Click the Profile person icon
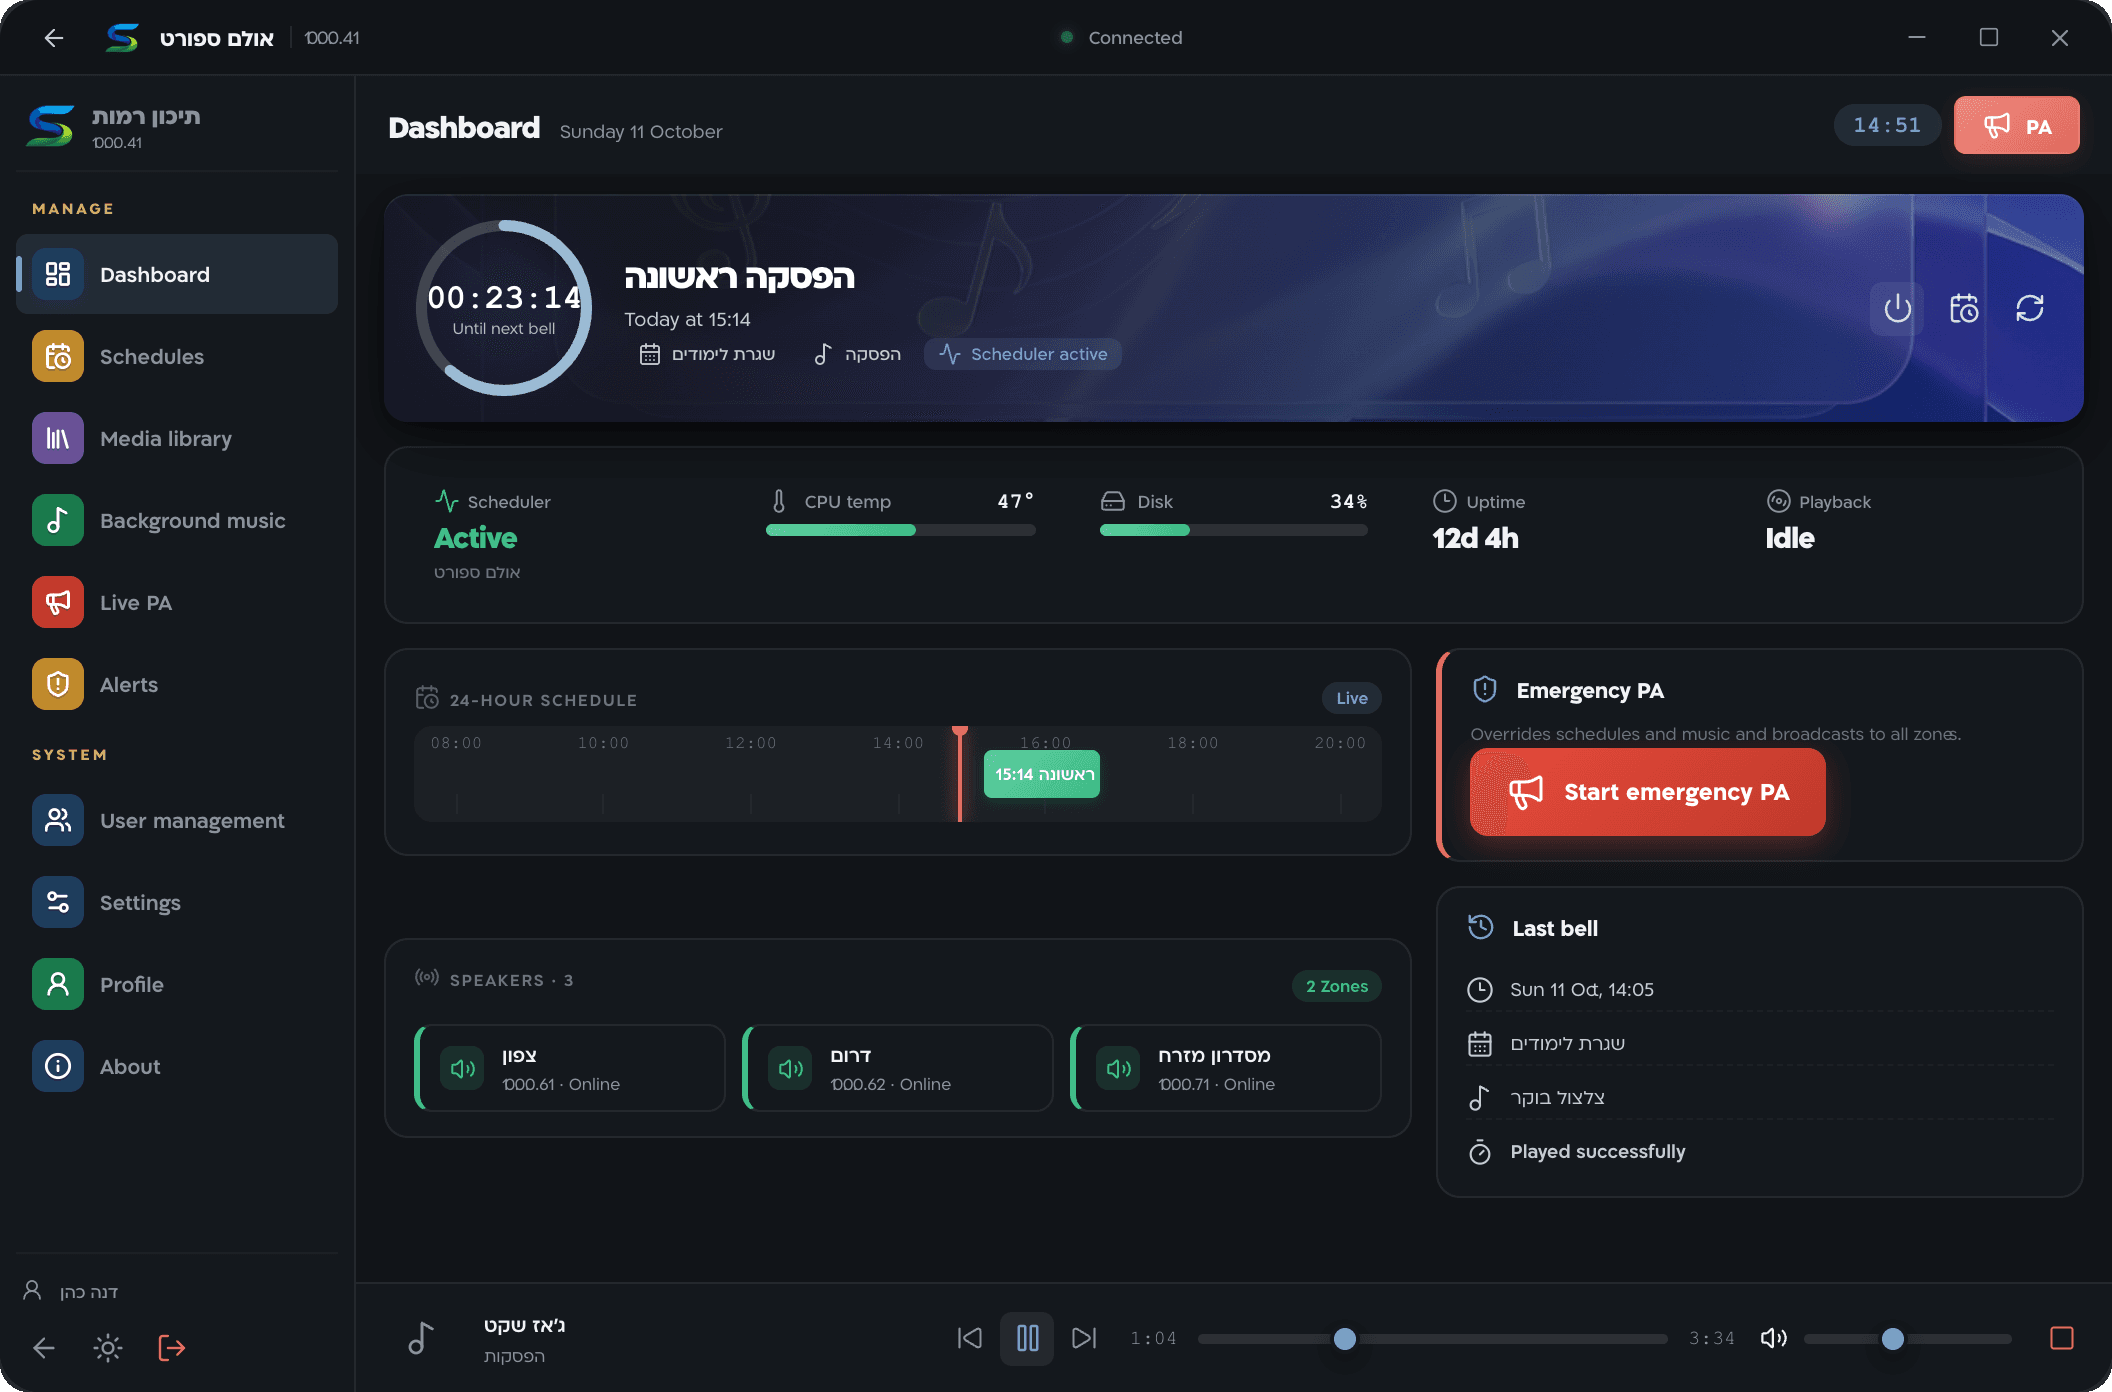 pos(58,984)
